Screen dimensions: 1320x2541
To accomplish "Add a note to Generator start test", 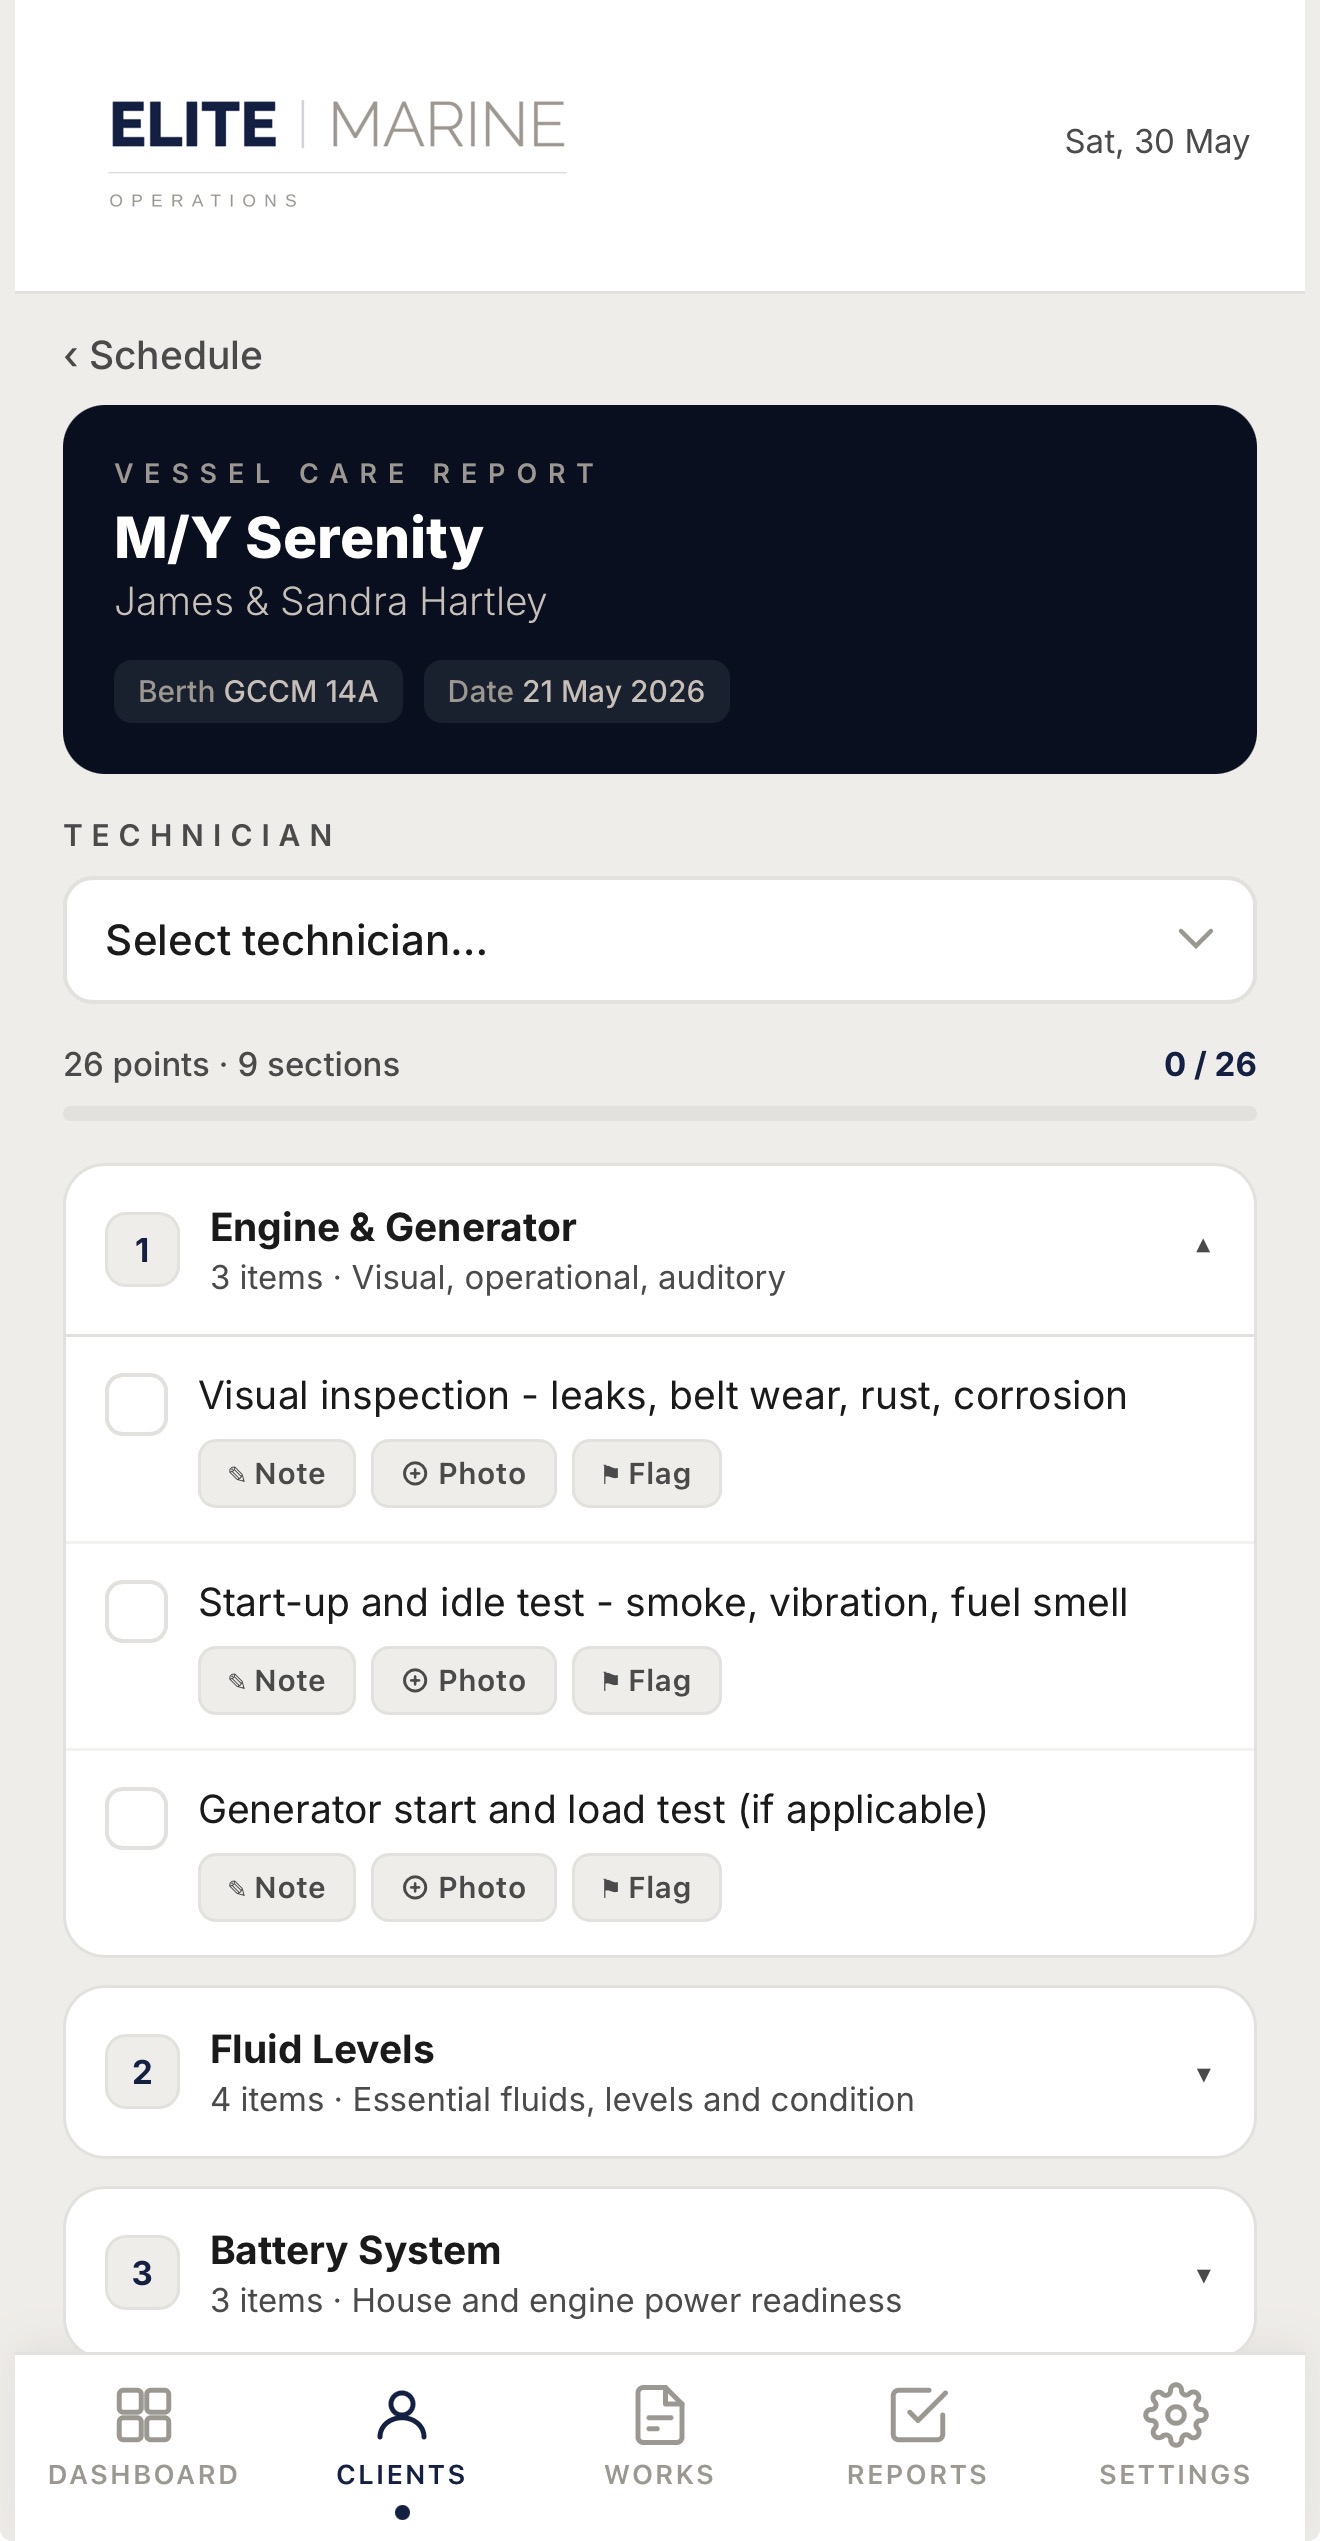I will pyautogui.click(x=277, y=1887).
